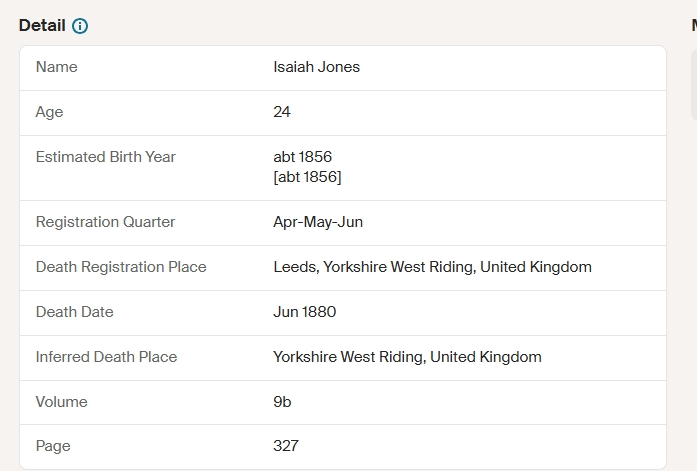This screenshot has height=471, width=697.
Task: Click the Detail heading
Action: pos(42,25)
